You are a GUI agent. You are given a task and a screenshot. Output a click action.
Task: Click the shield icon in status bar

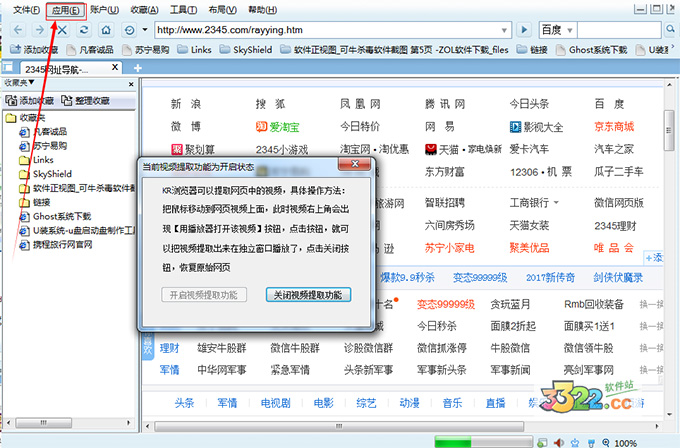[591, 443]
